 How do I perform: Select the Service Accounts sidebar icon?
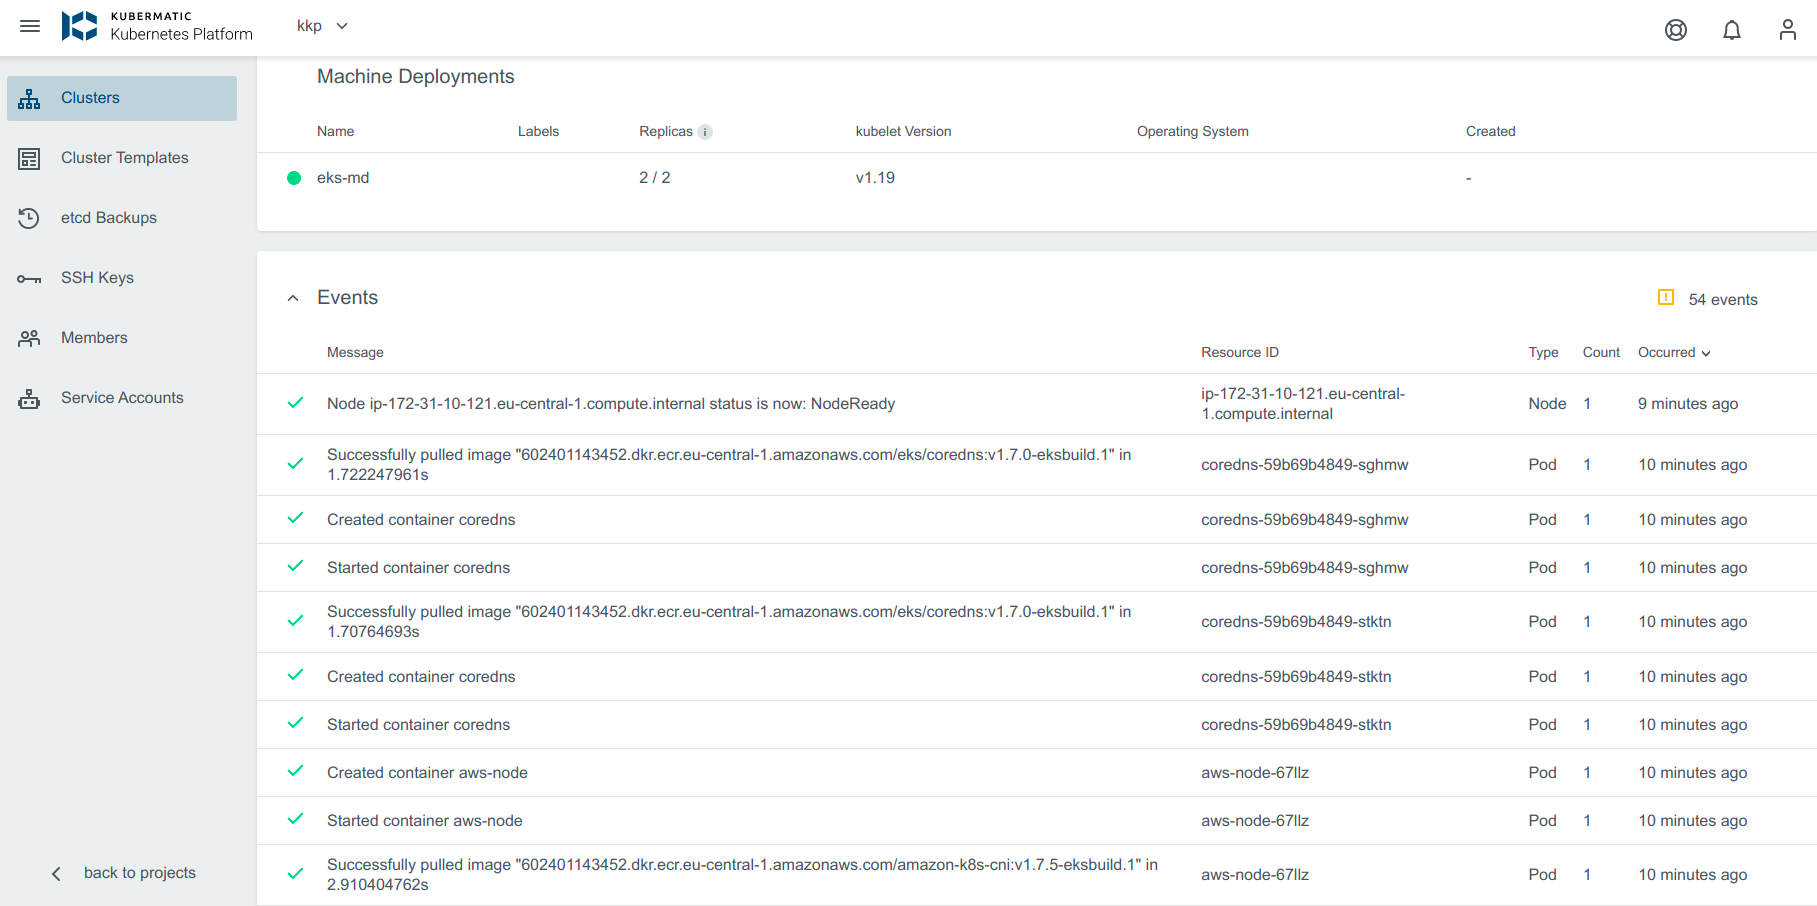click(x=29, y=397)
